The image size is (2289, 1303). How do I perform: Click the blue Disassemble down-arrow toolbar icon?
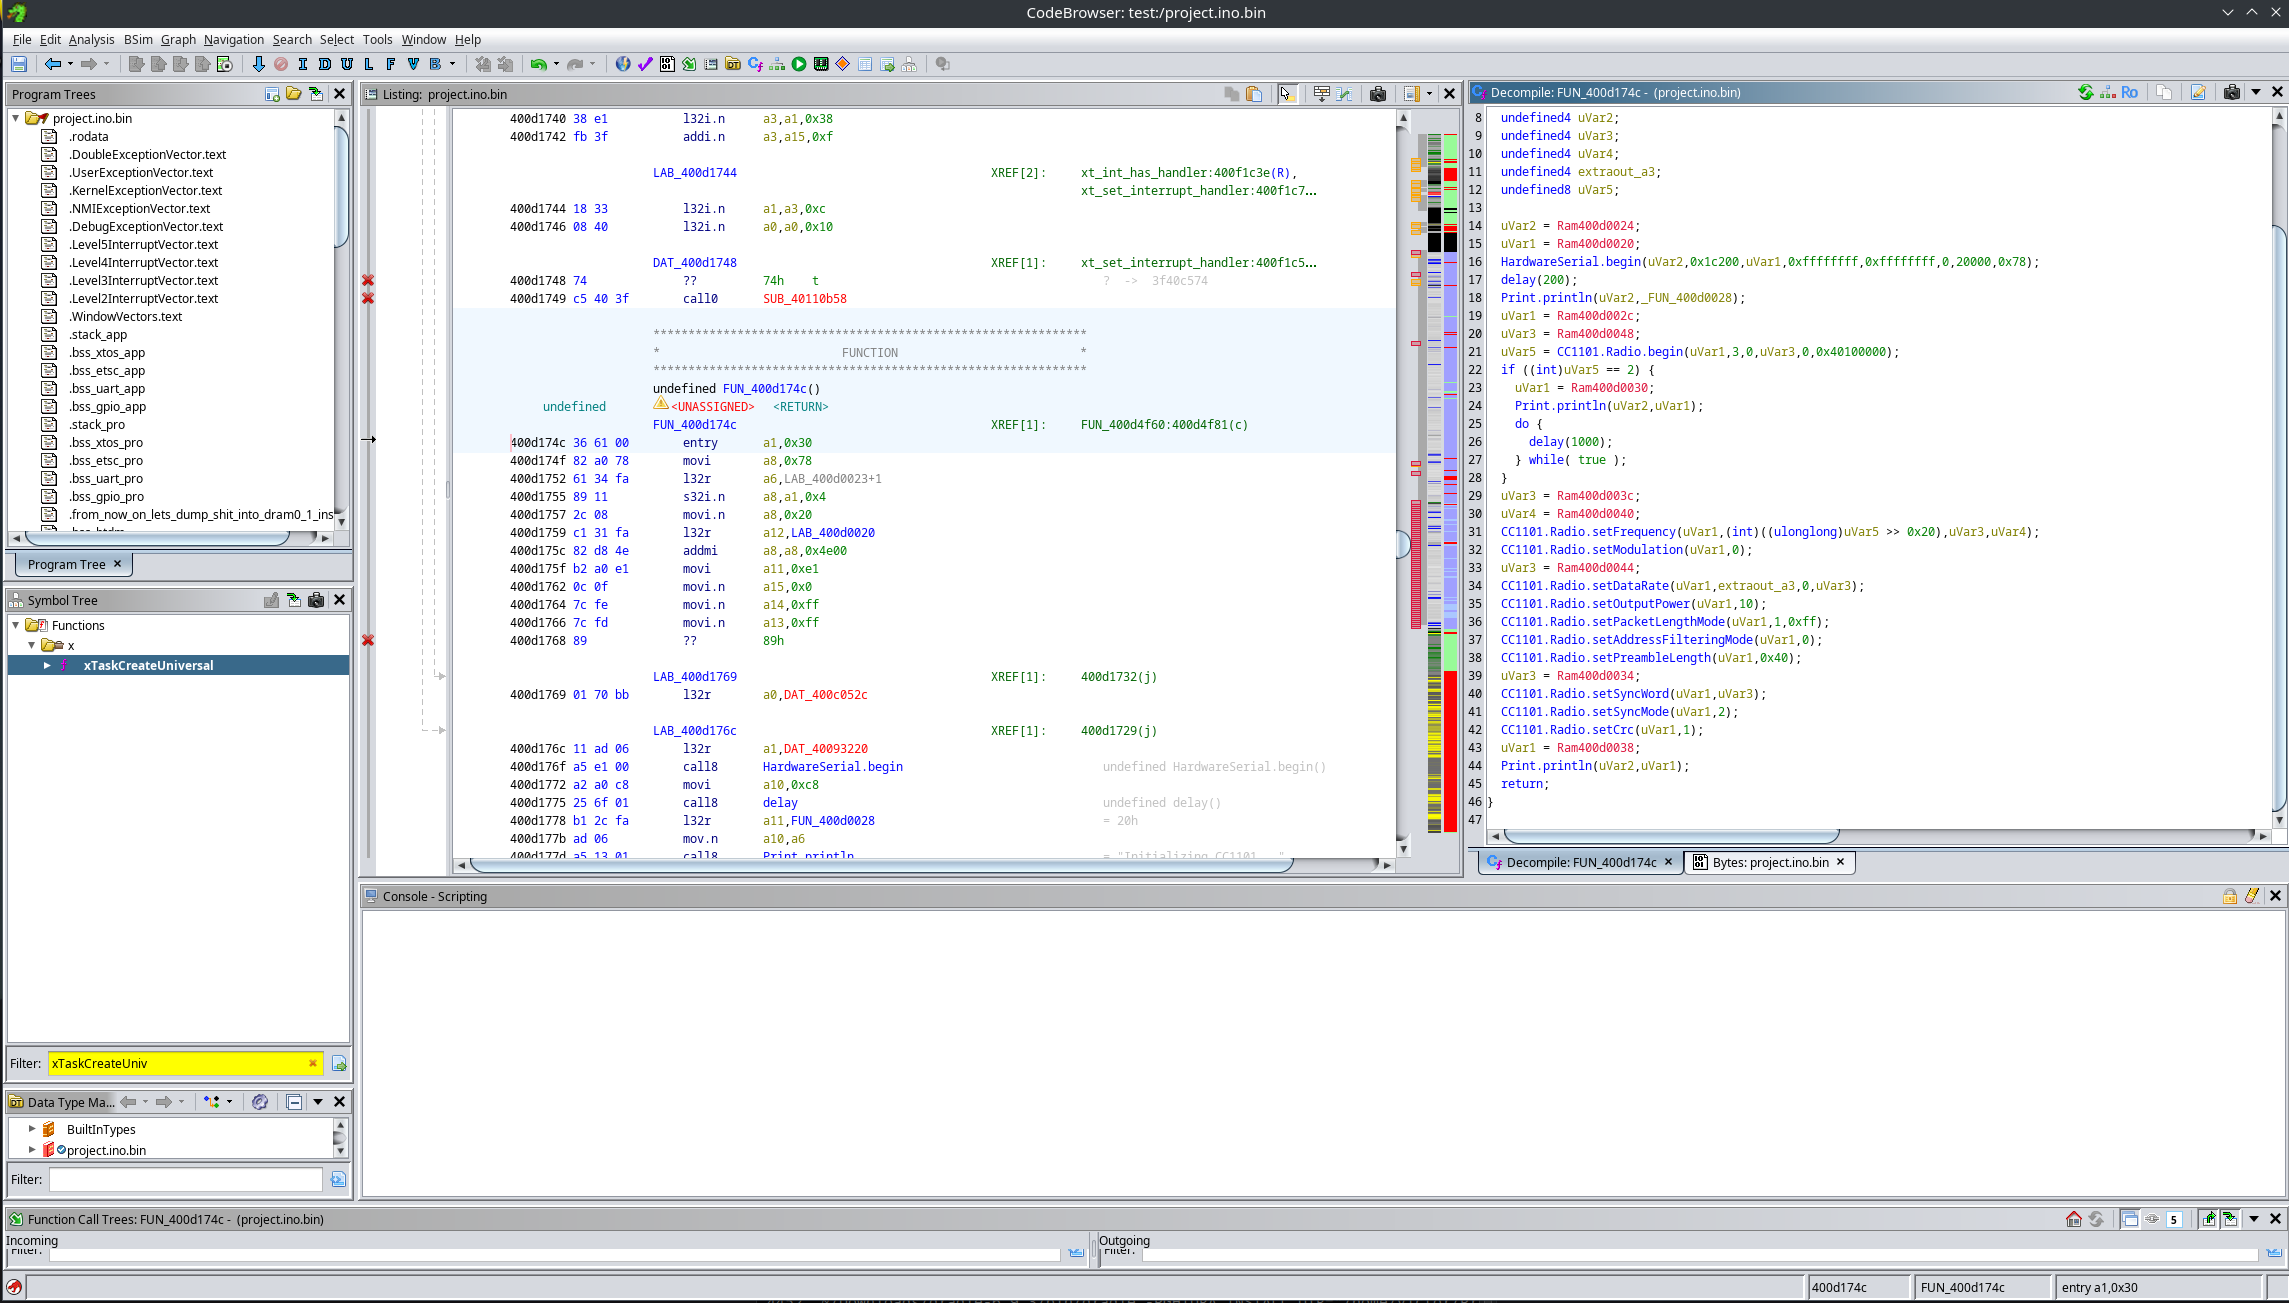coord(259,63)
